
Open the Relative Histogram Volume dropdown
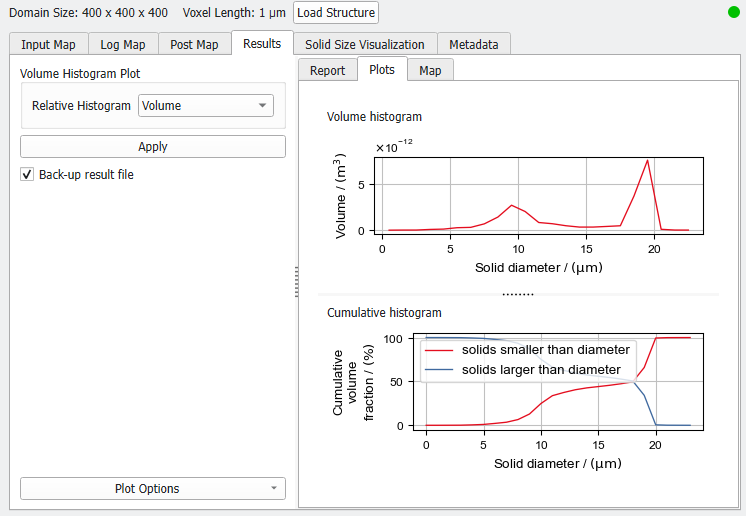pos(206,106)
